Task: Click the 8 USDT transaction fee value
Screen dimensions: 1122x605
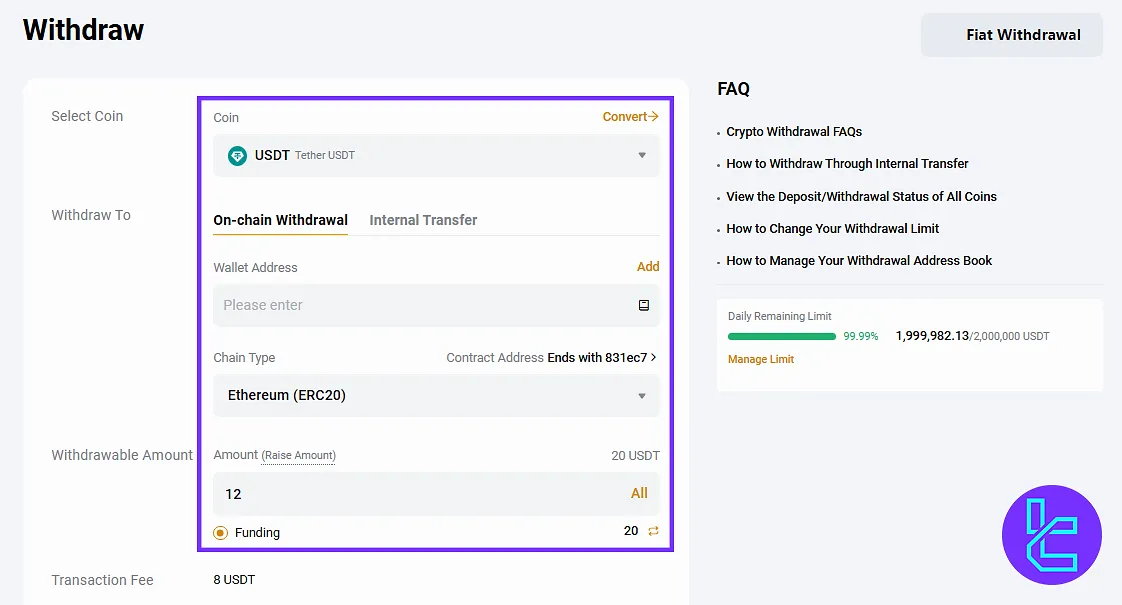Action: (234, 580)
